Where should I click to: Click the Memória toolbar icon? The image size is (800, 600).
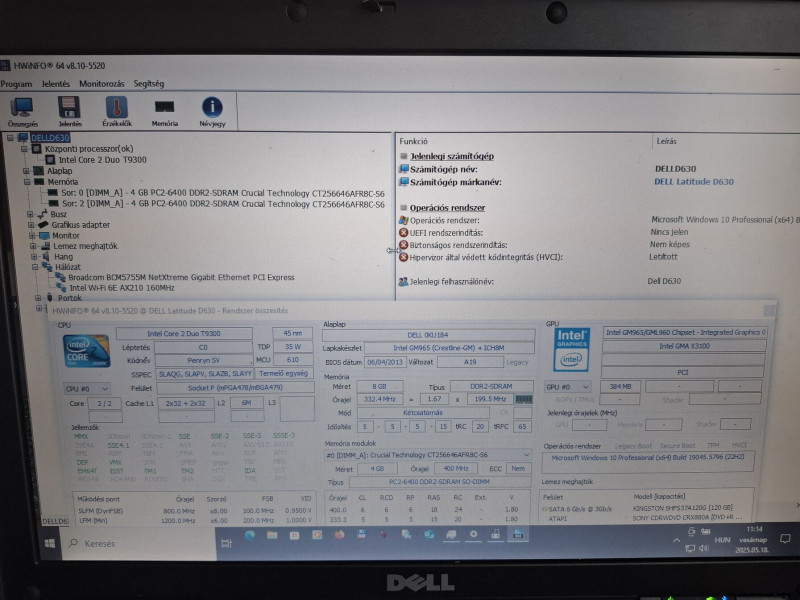point(164,111)
